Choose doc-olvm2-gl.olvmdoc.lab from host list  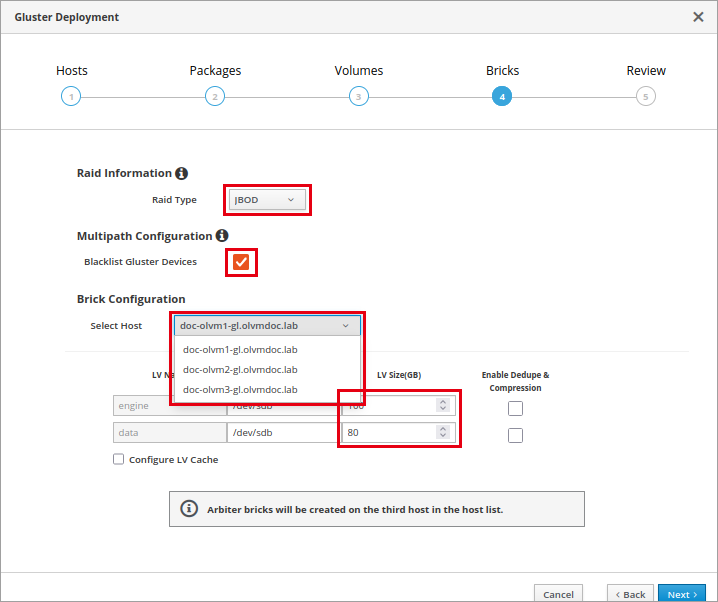tap(240, 370)
